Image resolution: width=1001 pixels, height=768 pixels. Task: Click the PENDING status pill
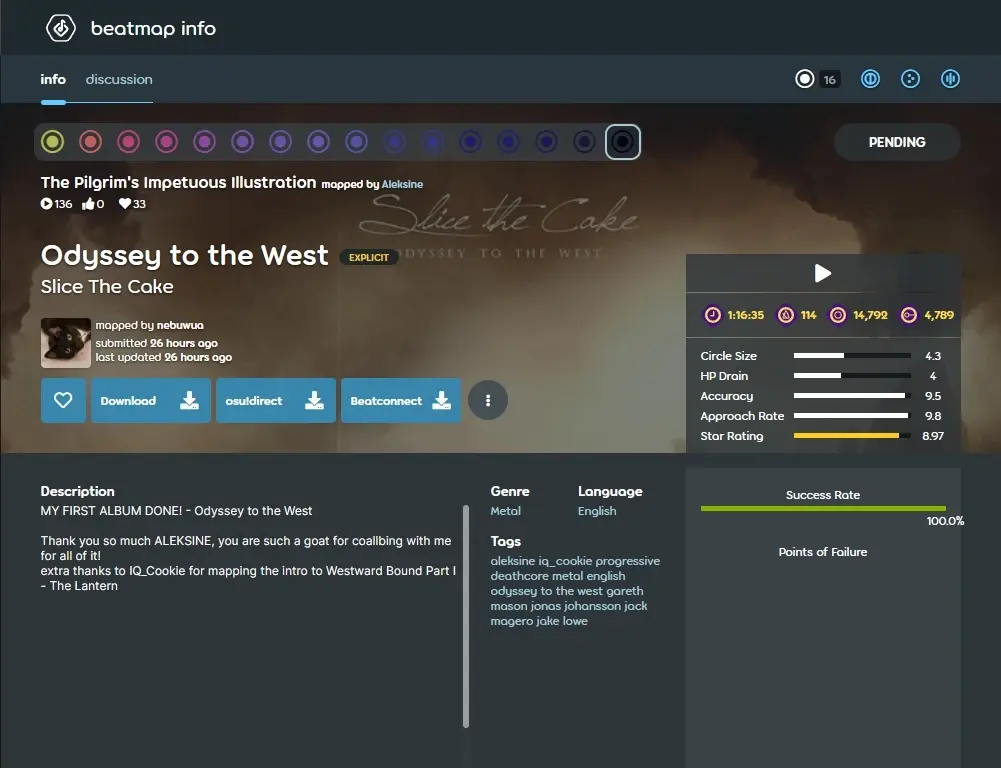(896, 142)
